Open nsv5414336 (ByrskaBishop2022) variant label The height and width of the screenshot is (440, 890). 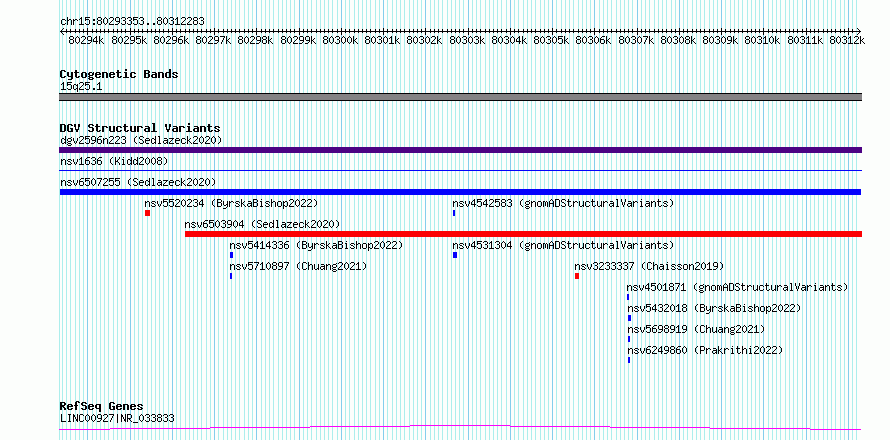coord(316,245)
